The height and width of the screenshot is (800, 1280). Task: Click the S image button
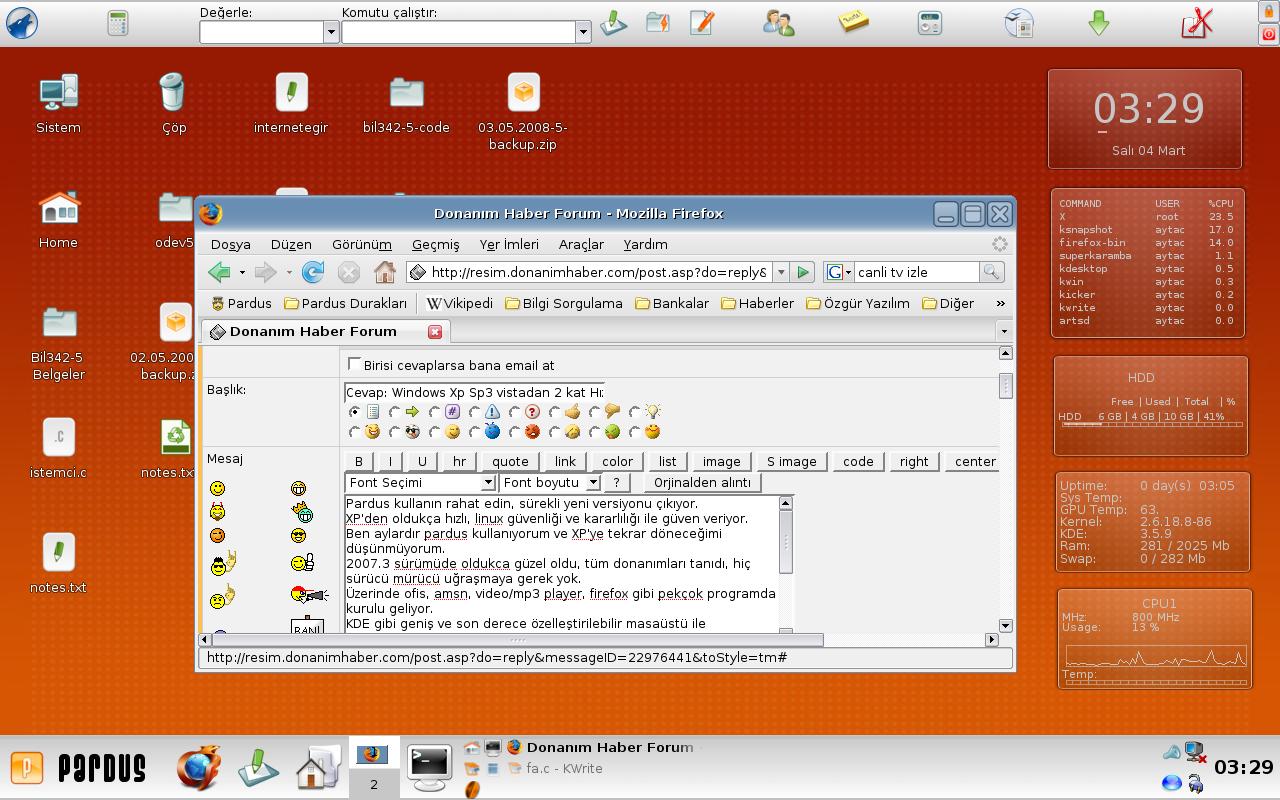[x=791, y=461]
